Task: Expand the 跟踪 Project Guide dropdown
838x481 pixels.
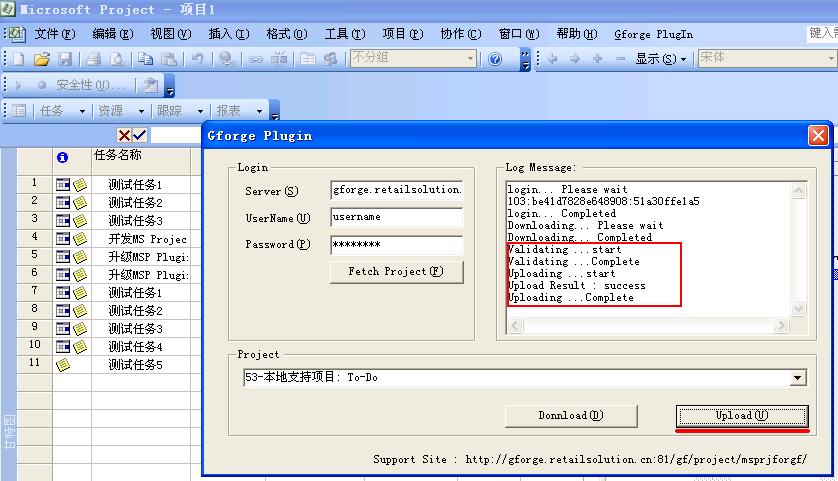Action: [200, 111]
